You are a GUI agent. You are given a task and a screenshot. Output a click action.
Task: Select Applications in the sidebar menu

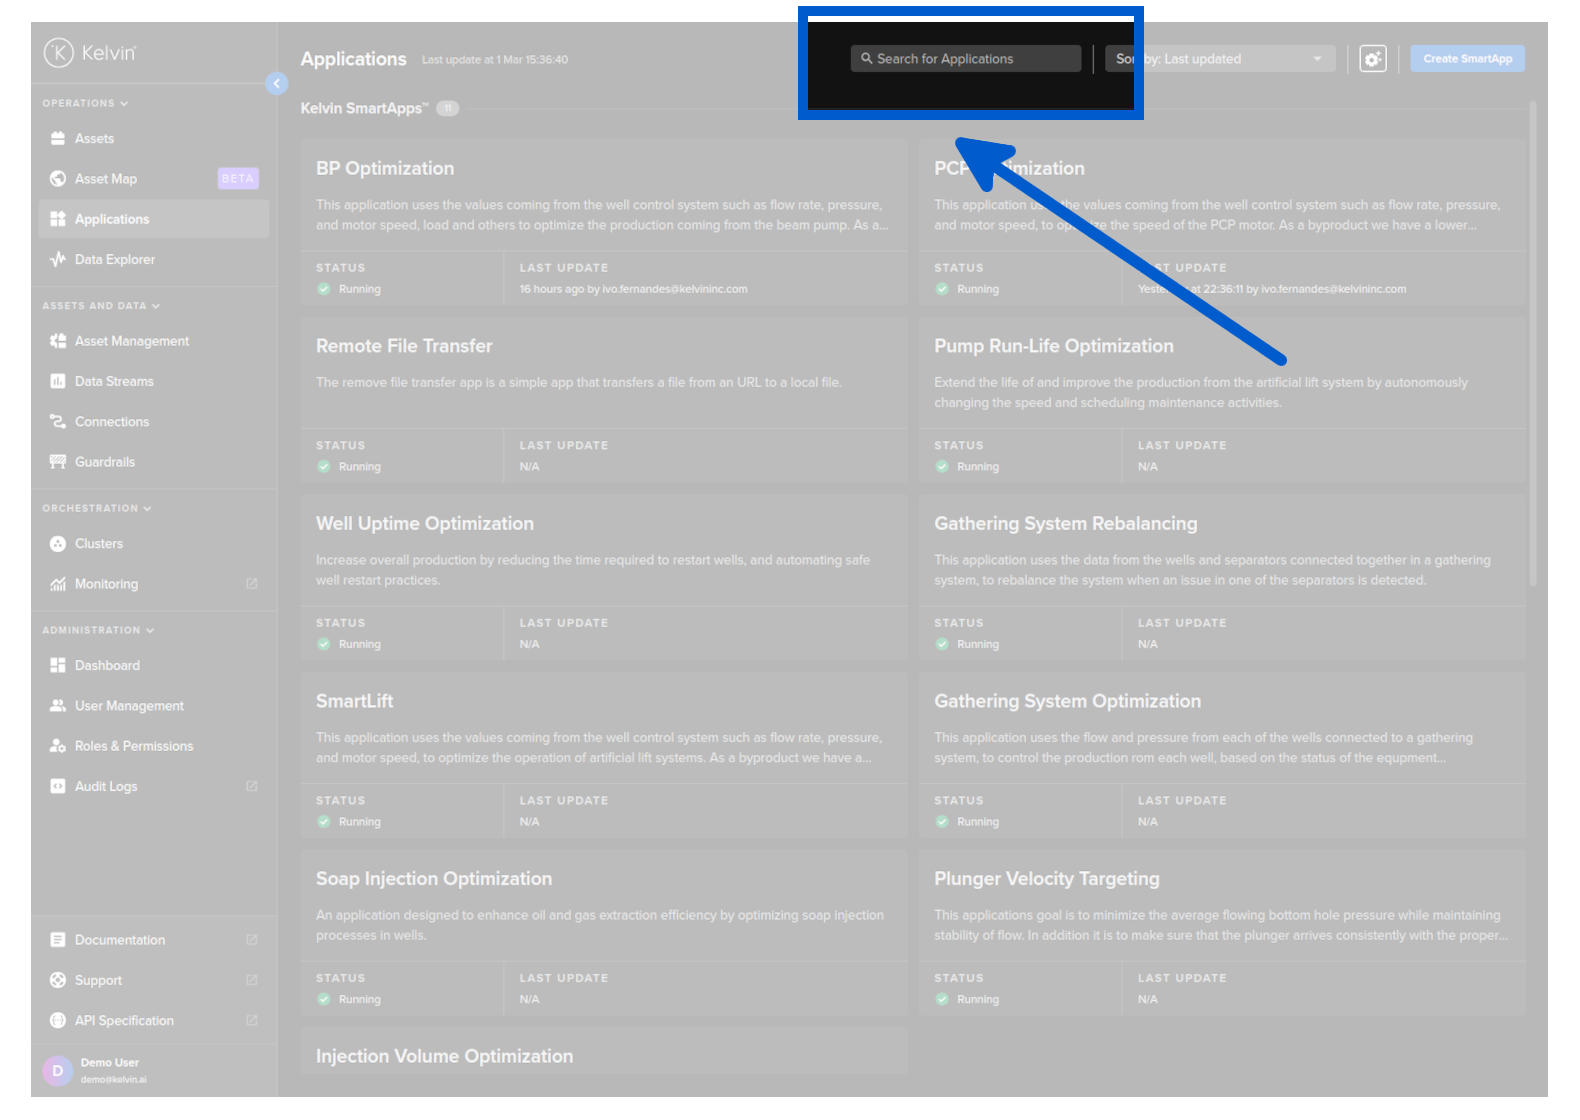(112, 219)
